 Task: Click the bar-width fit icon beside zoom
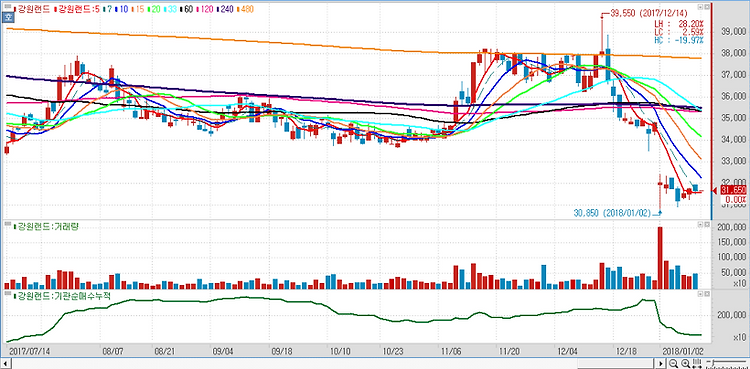(x=697, y=363)
